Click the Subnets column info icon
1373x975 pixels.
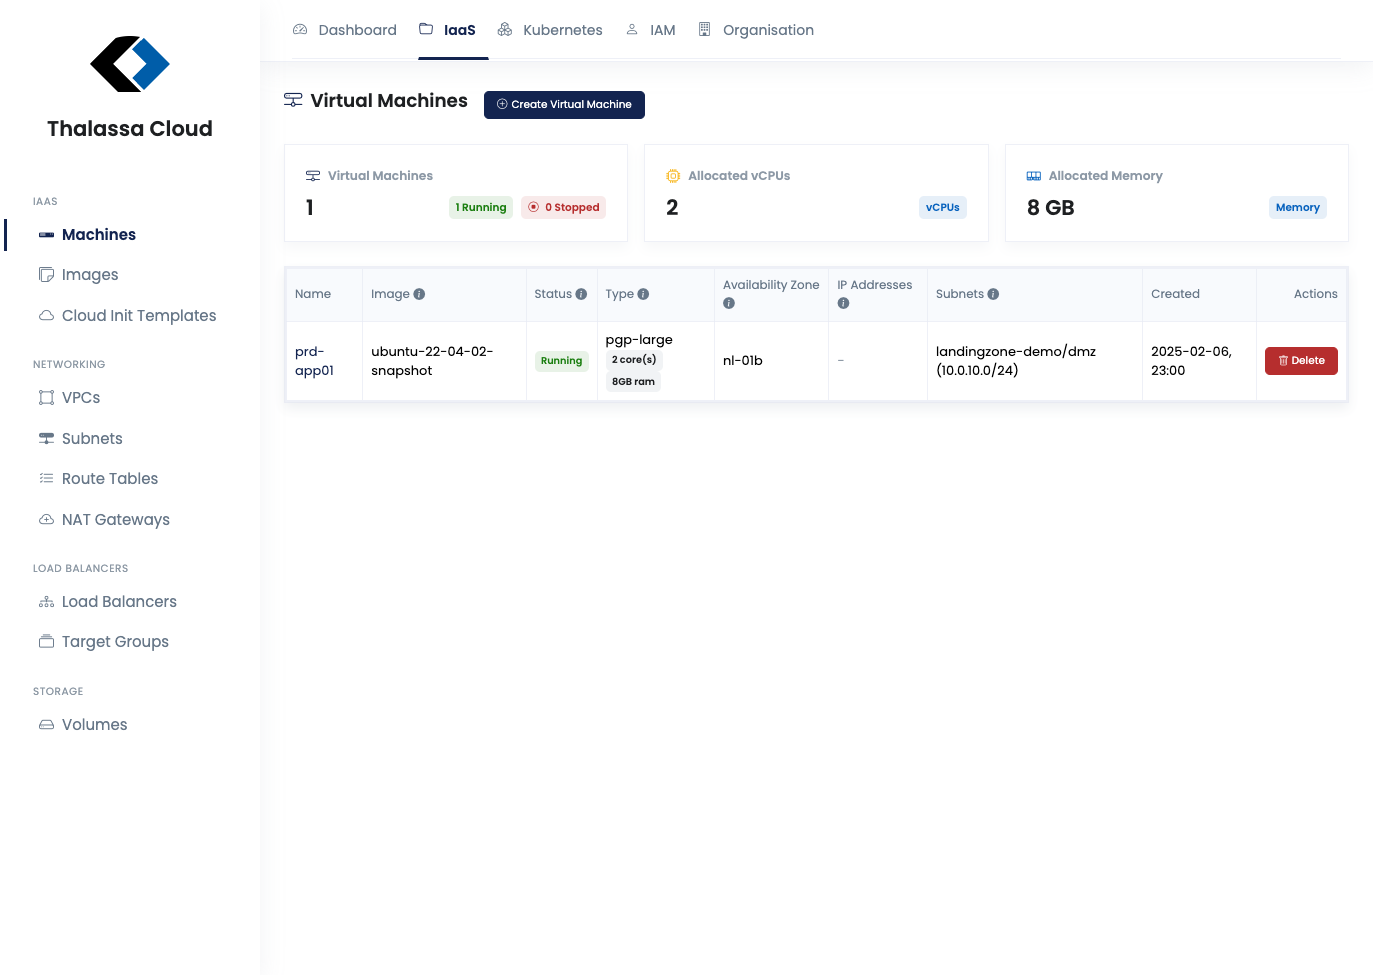pyautogui.click(x=993, y=294)
